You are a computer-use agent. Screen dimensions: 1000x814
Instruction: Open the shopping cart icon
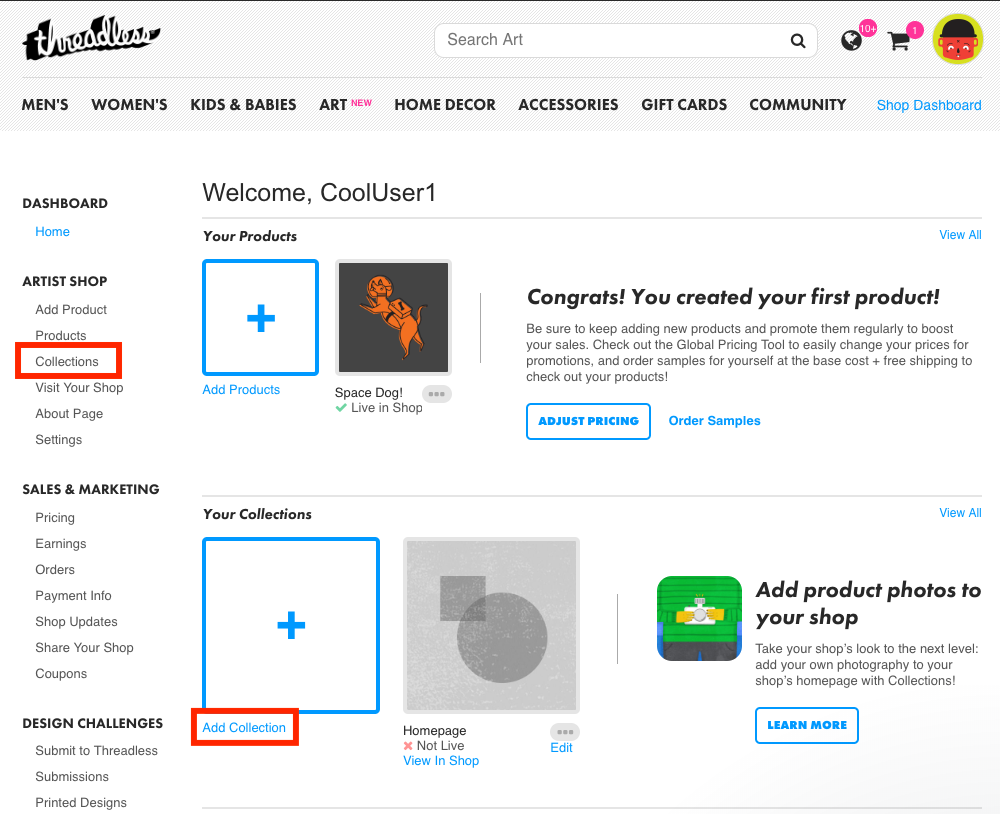pyautogui.click(x=899, y=41)
